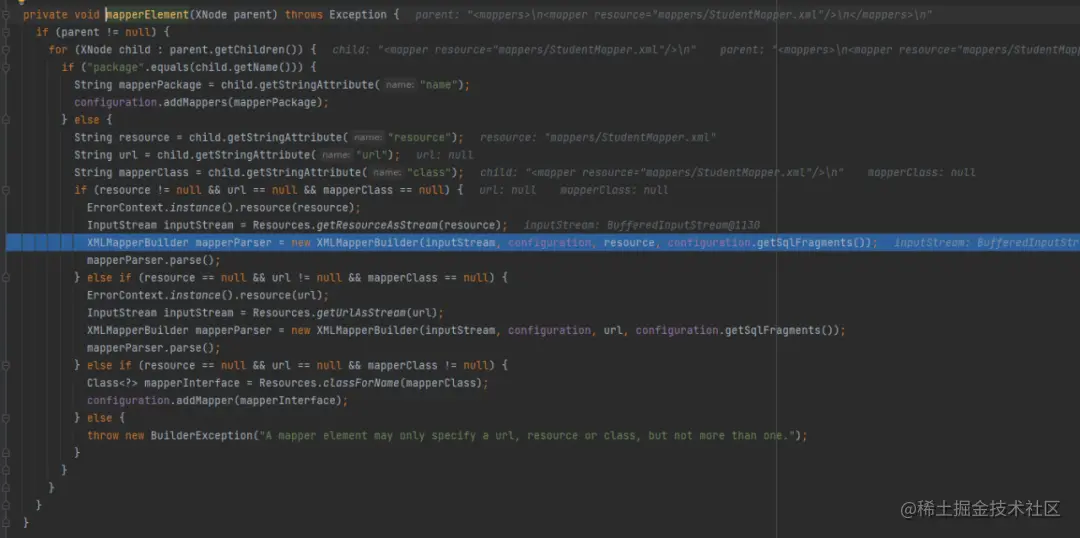Click the "url" string literal argument
The image size is (1080, 538).
pos(372,155)
